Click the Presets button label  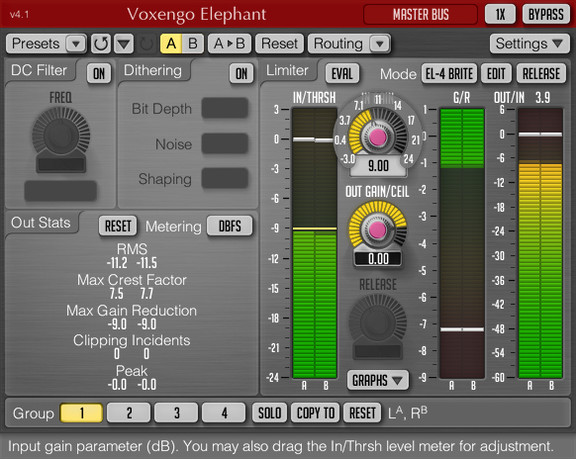point(36,44)
